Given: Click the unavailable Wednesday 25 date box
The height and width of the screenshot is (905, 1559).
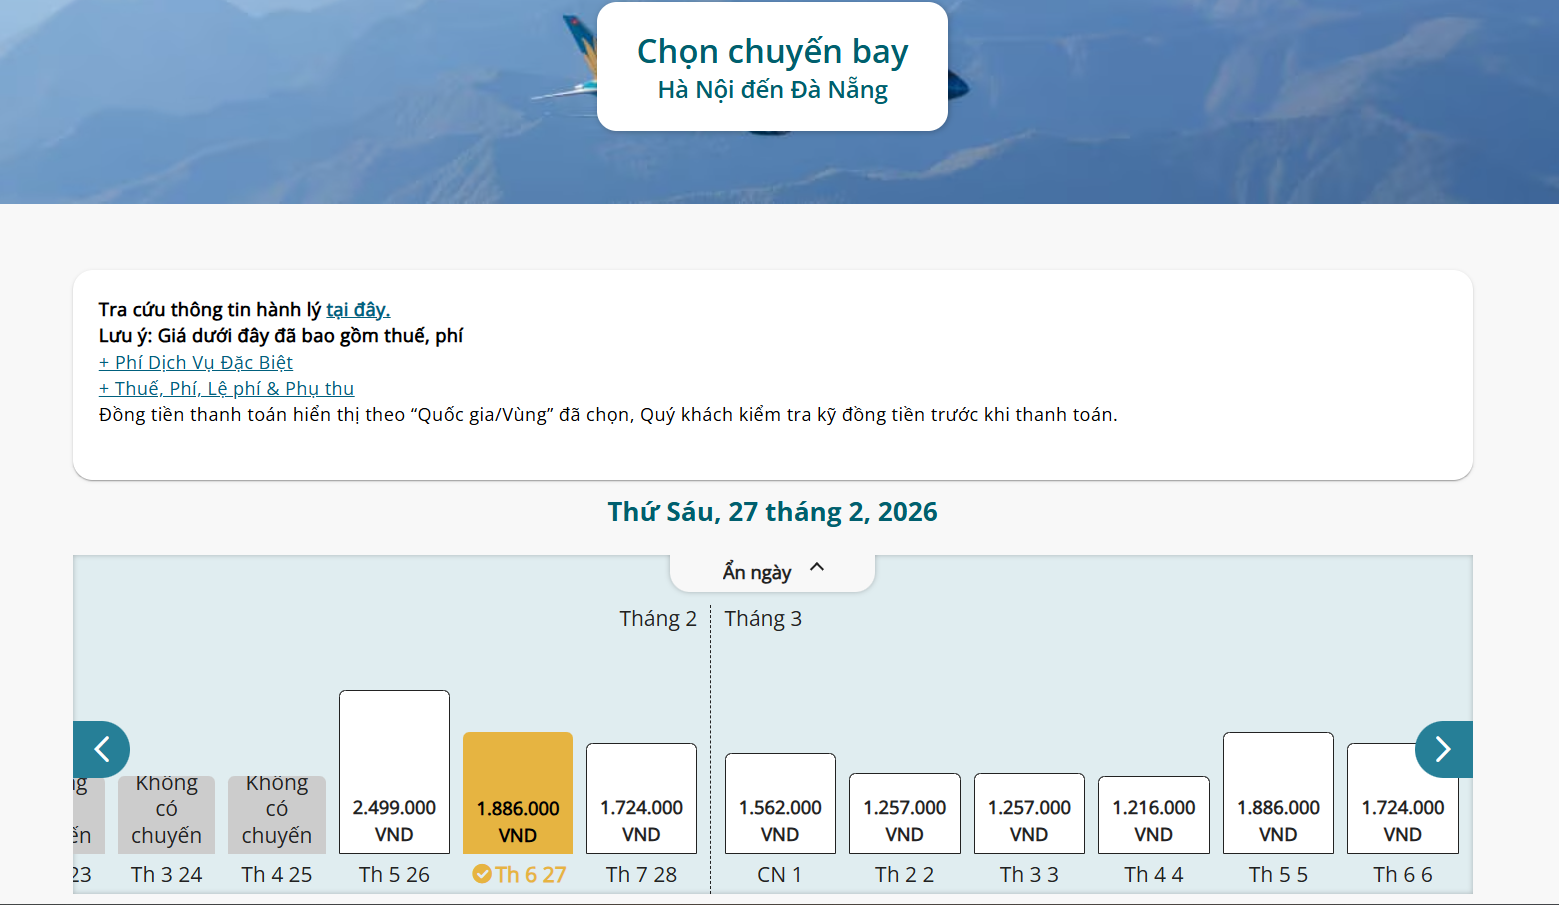Looking at the screenshot, I should point(277,813).
